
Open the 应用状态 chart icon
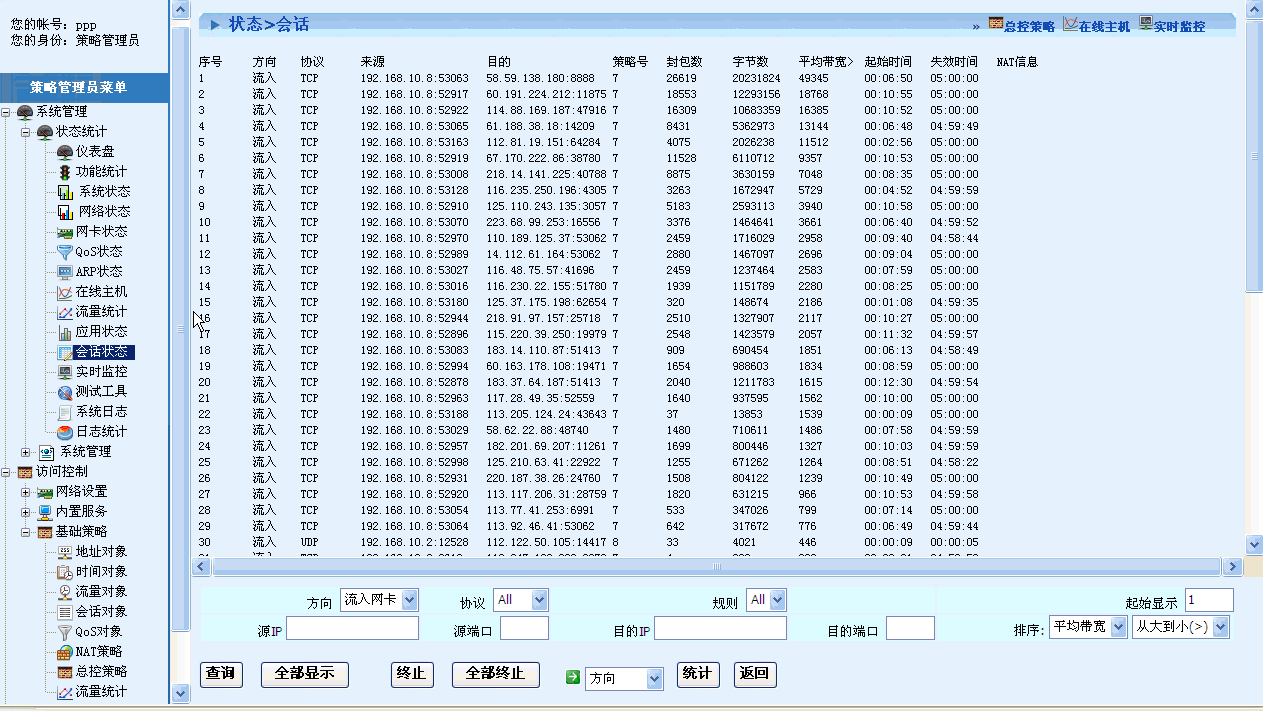(65, 332)
